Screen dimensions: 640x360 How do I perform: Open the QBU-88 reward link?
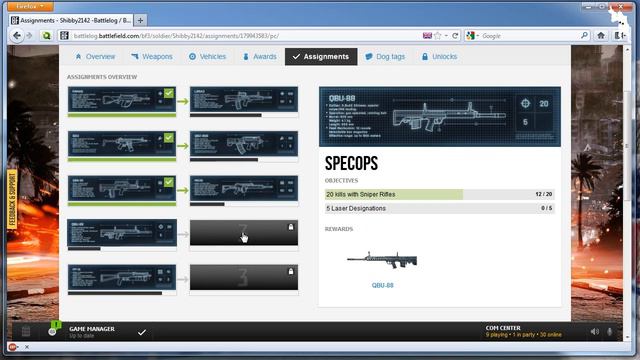click(382, 285)
